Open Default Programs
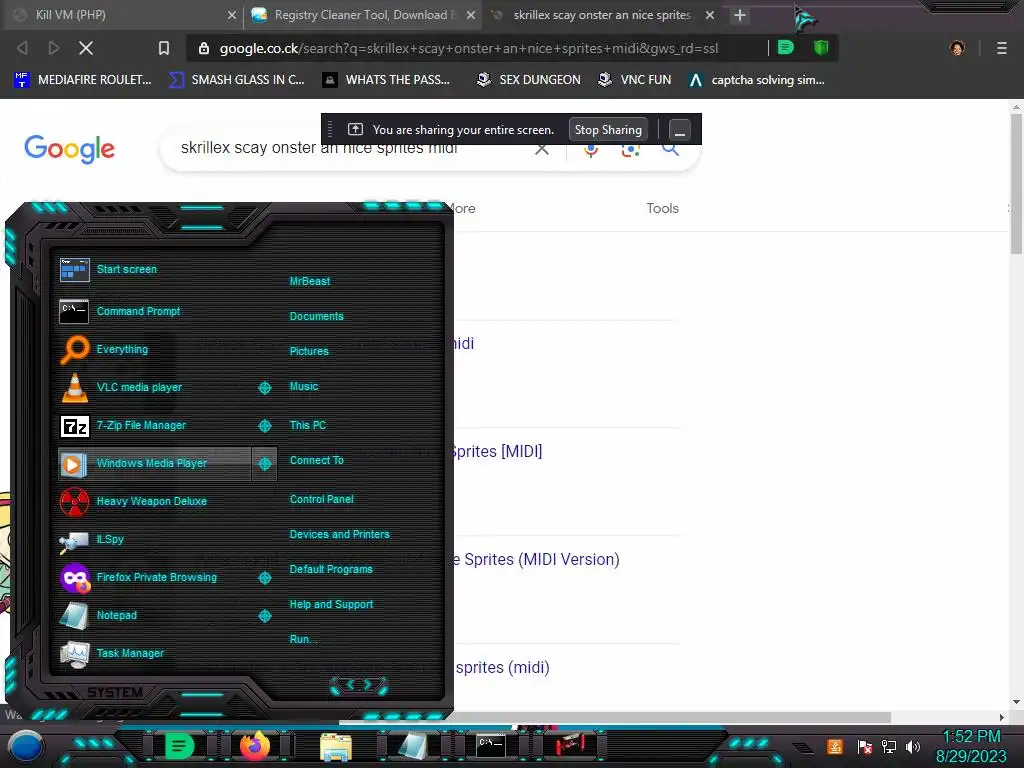This screenshot has height=768, width=1024. (331, 569)
